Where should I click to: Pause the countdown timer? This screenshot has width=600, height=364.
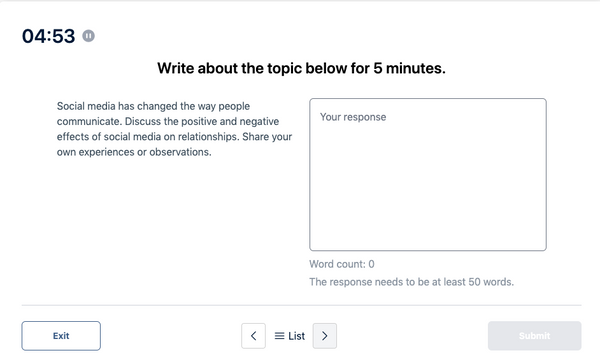pyautogui.click(x=88, y=36)
